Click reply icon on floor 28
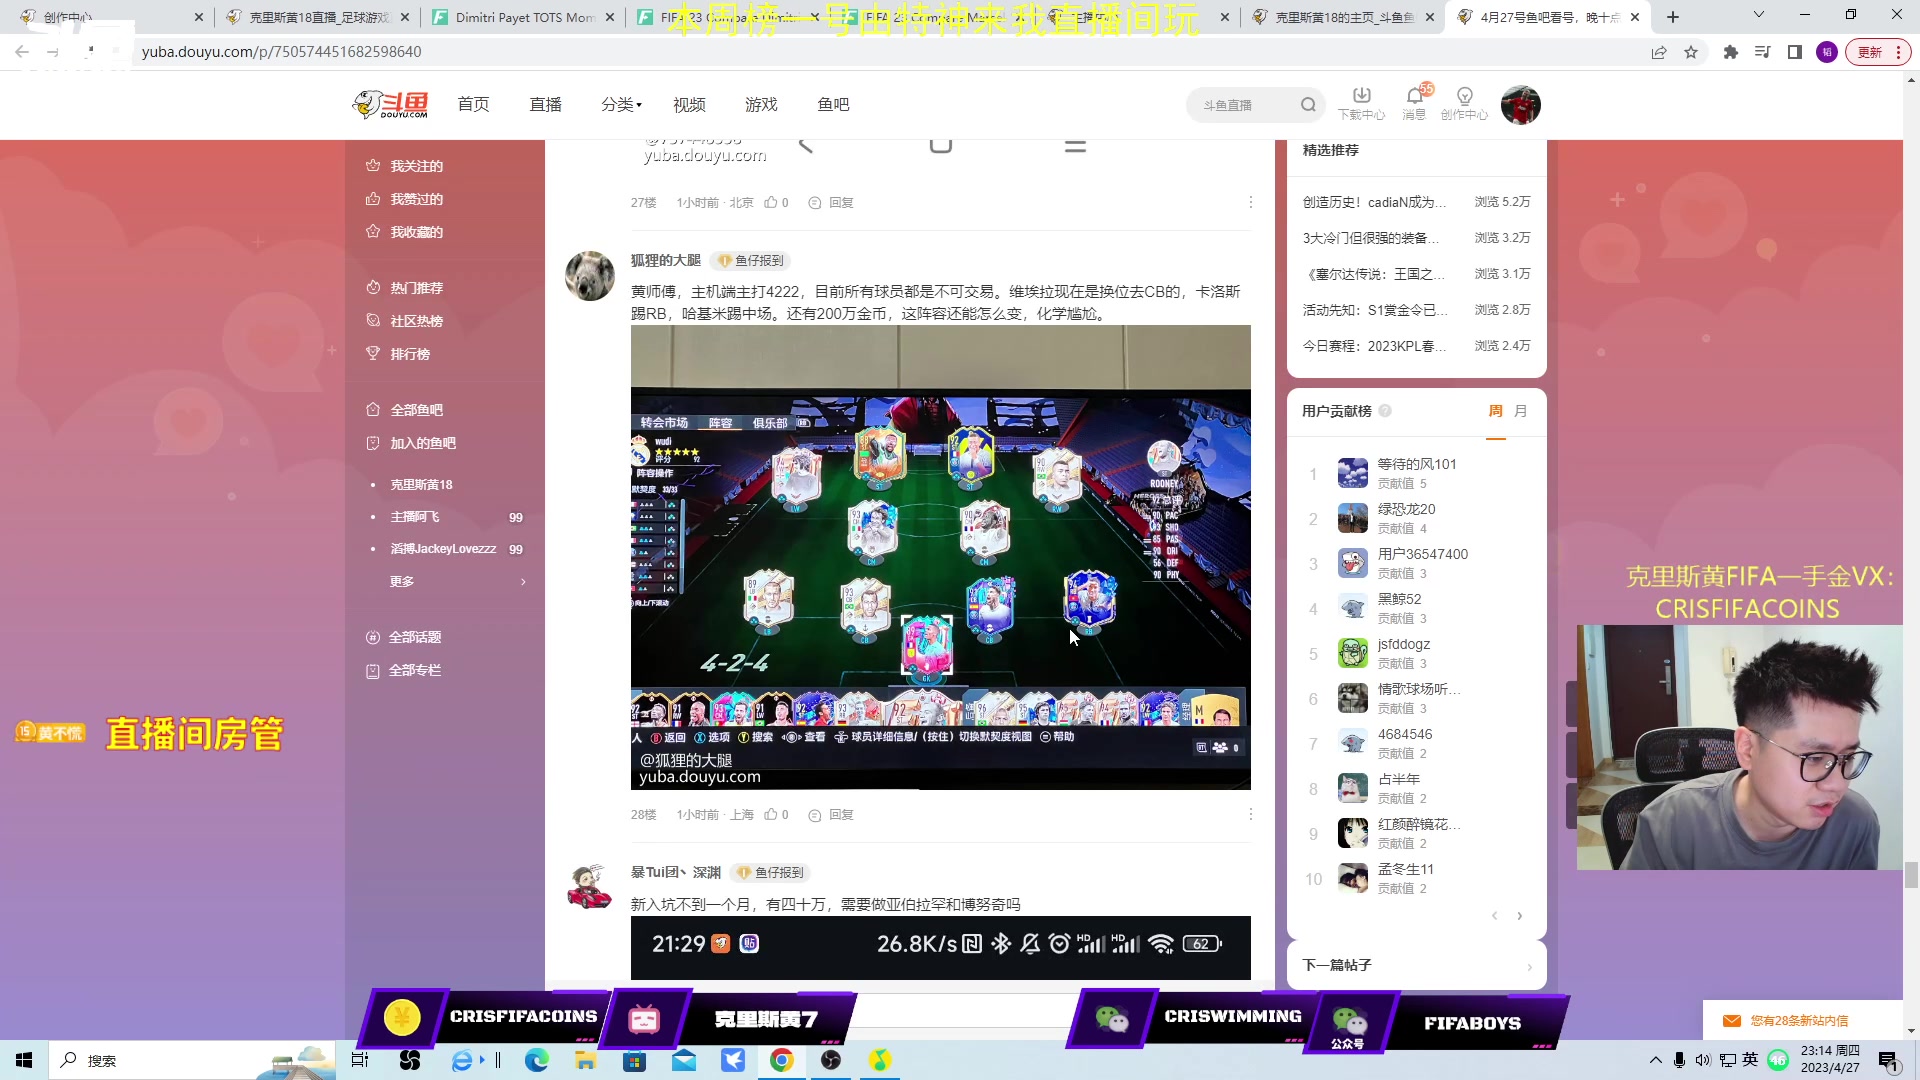1920x1080 pixels. coord(815,816)
